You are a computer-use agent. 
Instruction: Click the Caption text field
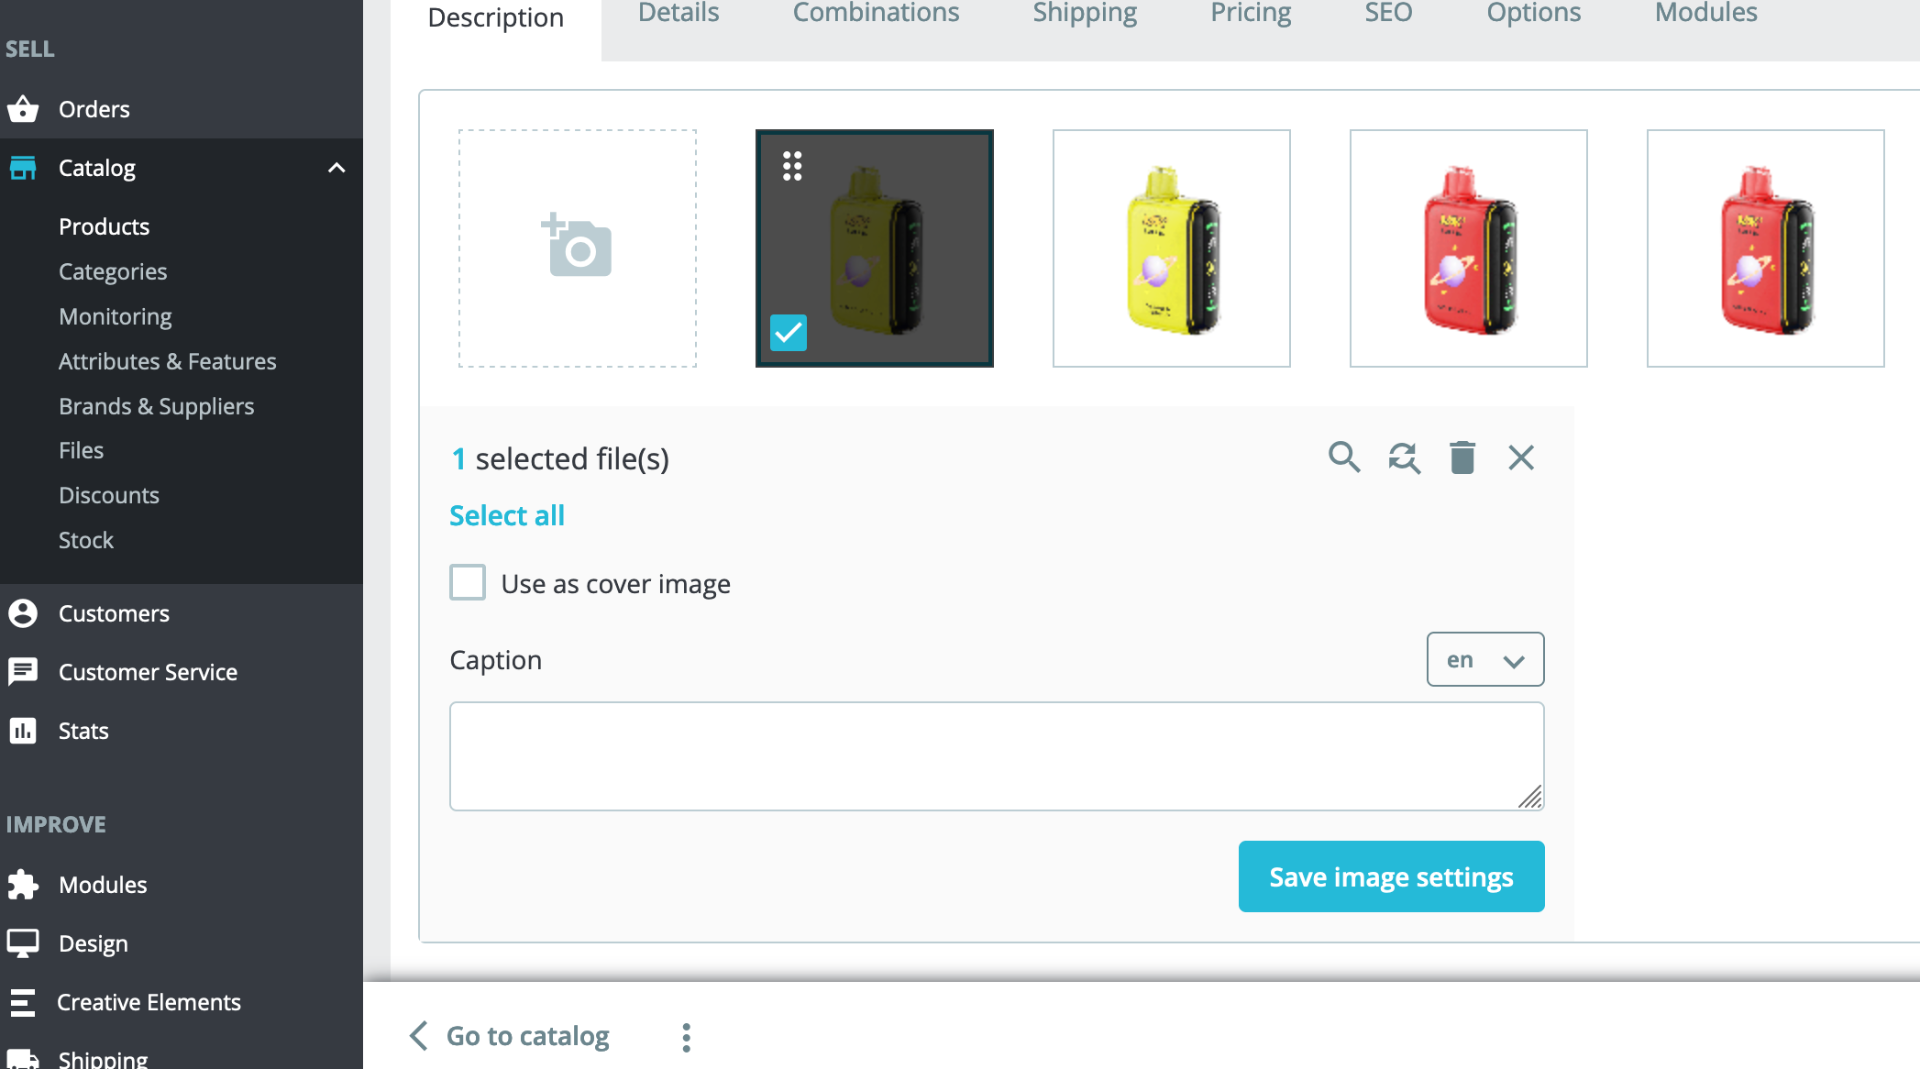click(x=996, y=756)
